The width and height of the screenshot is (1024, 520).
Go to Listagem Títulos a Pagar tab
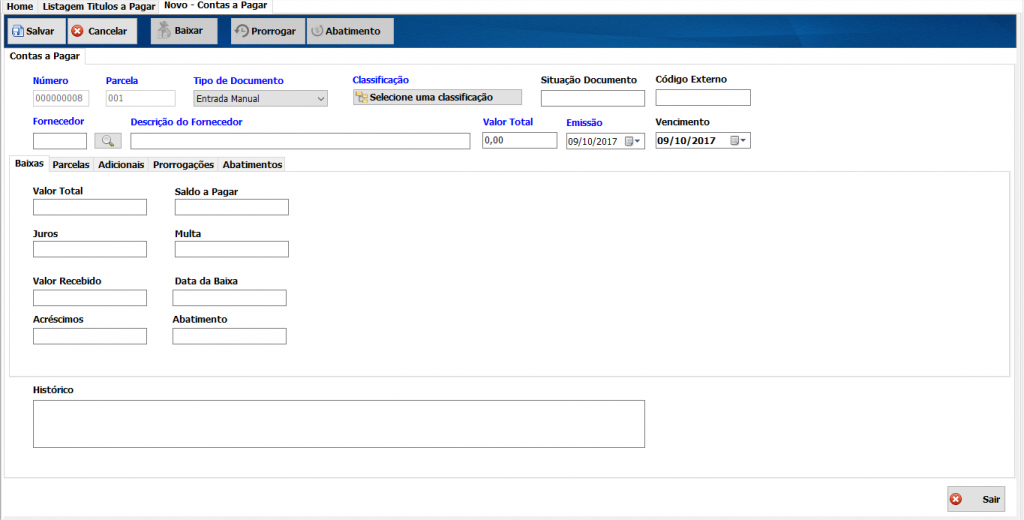click(x=98, y=6)
